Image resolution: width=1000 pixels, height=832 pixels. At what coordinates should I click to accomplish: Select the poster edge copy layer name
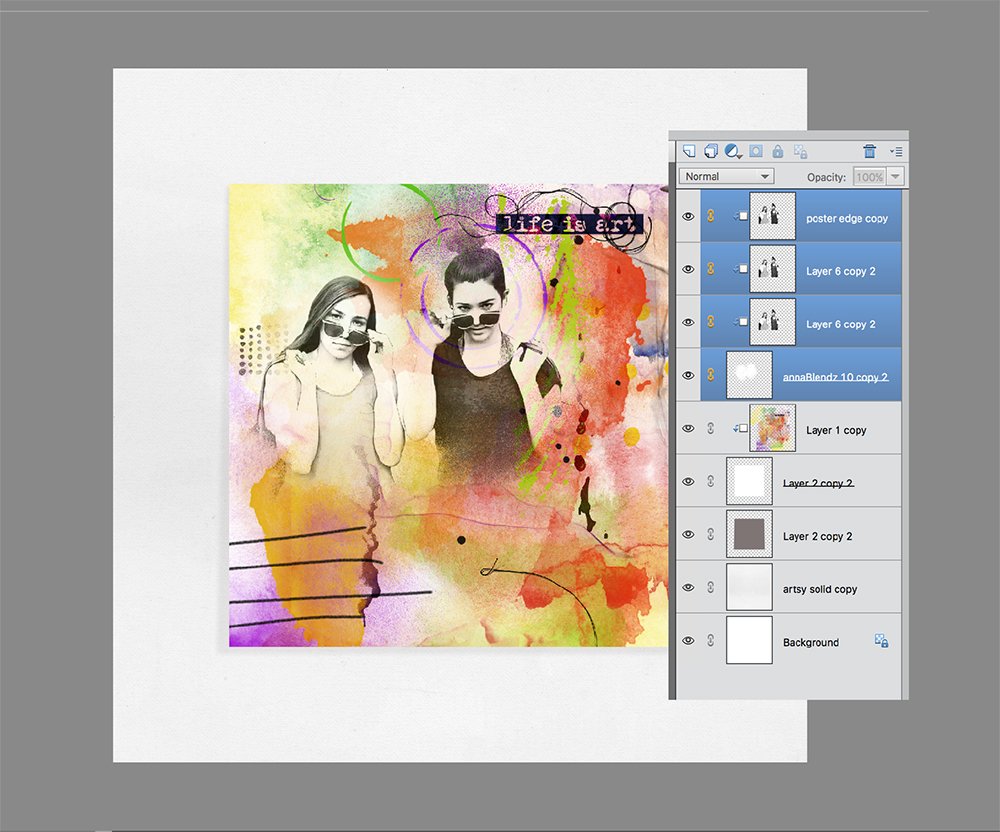tap(847, 218)
